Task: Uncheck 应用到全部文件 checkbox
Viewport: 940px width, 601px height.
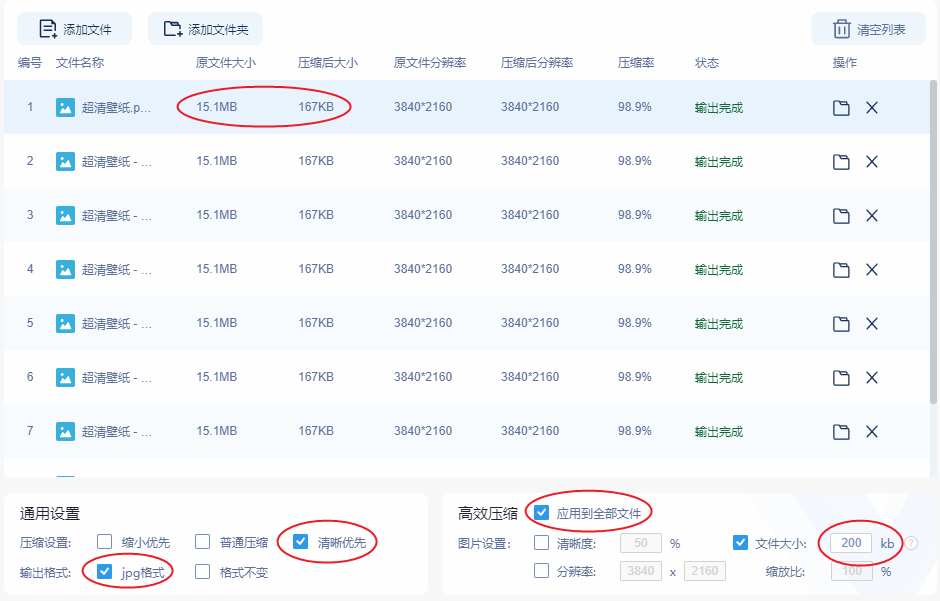Action: tap(541, 512)
